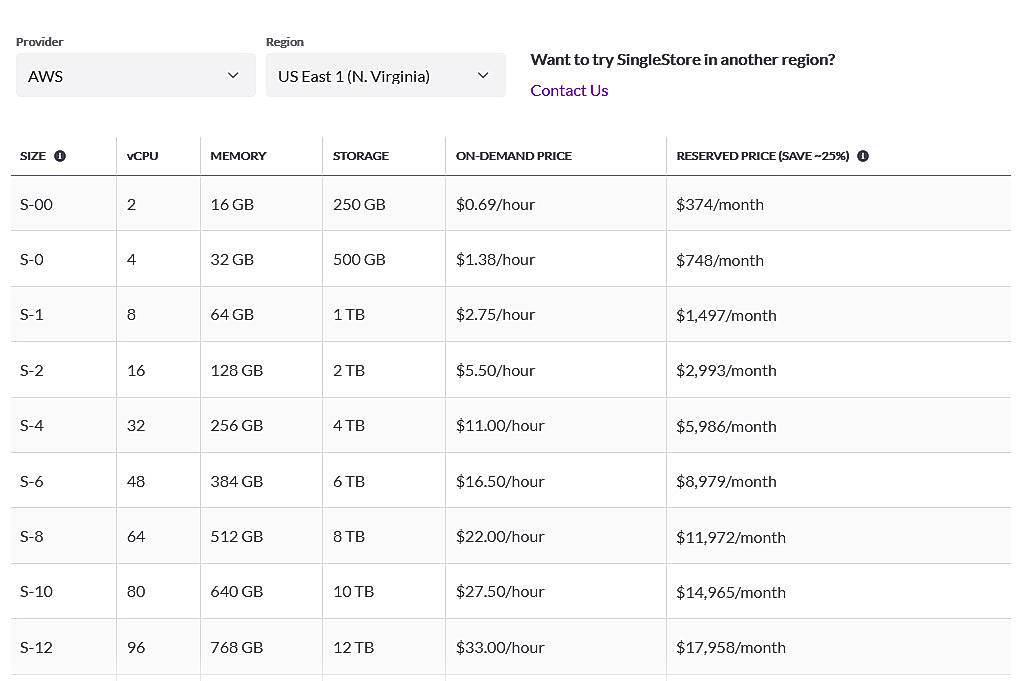
Task: Click the chevron on the Provider selector
Action: [x=233, y=75]
